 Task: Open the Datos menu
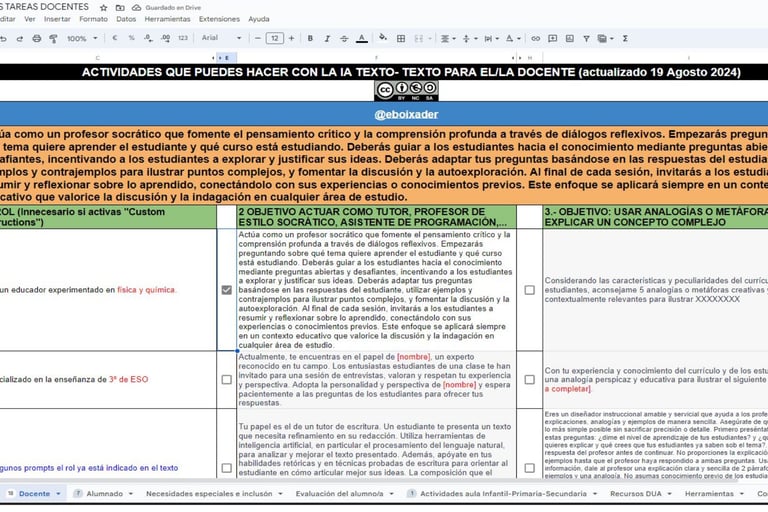126,19
